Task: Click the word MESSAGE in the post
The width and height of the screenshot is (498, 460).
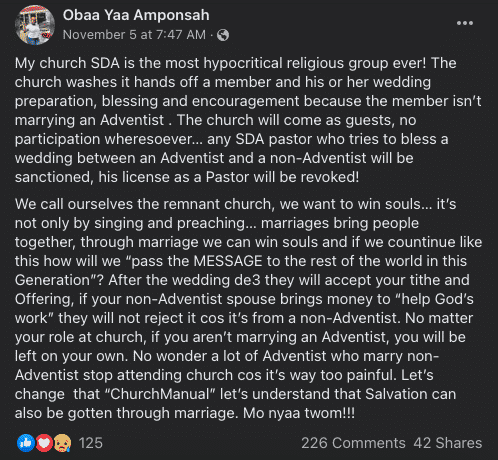Action: pos(228,261)
